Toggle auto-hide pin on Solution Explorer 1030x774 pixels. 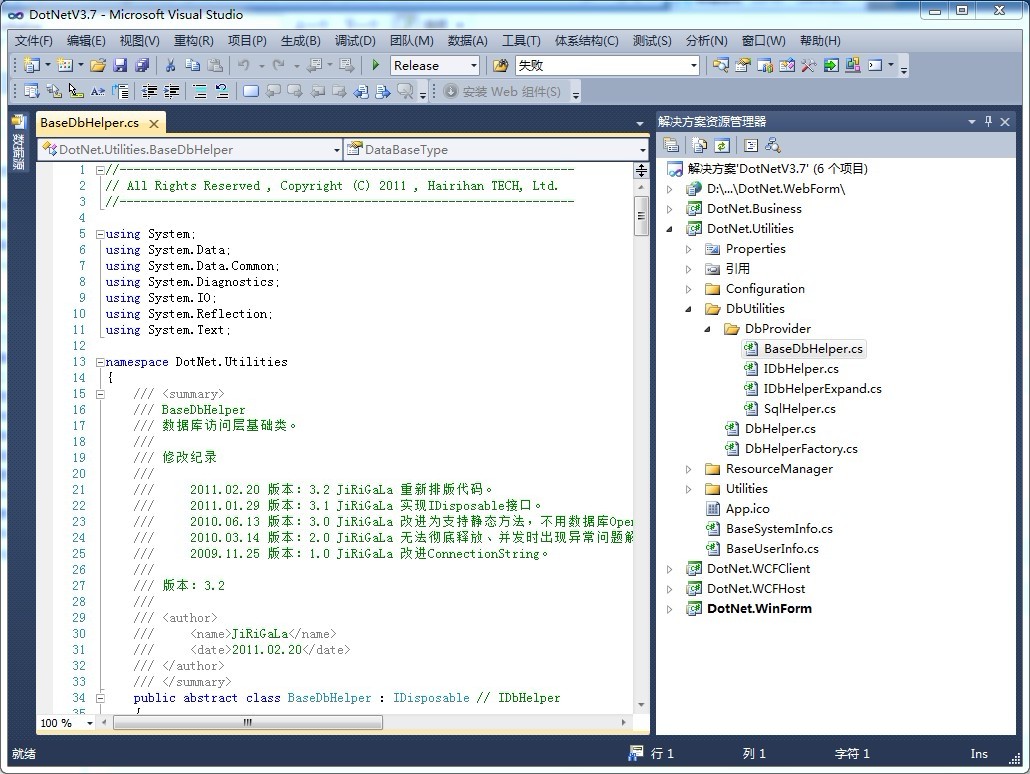point(988,121)
